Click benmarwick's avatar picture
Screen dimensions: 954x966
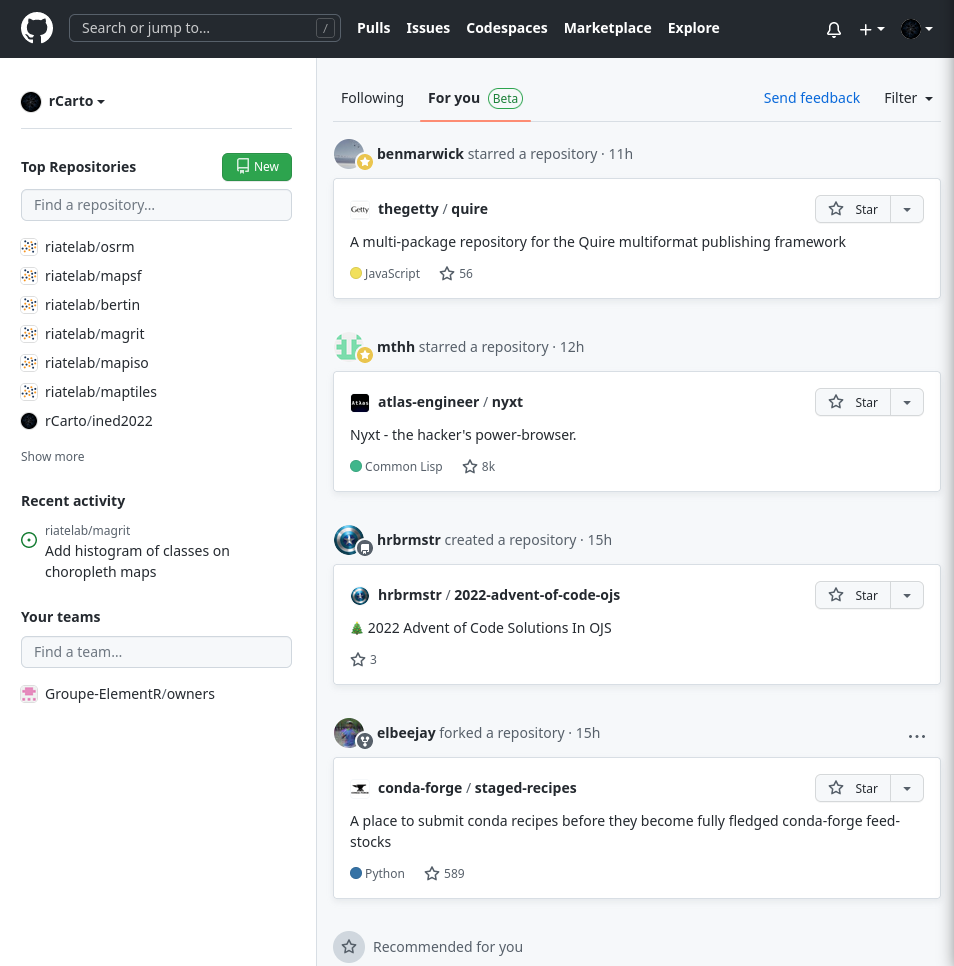pyautogui.click(x=349, y=154)
